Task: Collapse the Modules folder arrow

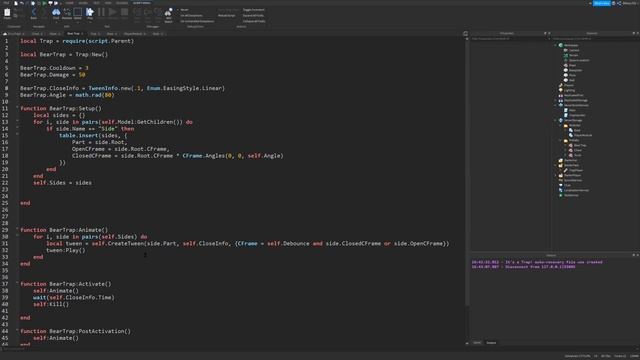Action: pyautogui.click(x=561, y=125)
